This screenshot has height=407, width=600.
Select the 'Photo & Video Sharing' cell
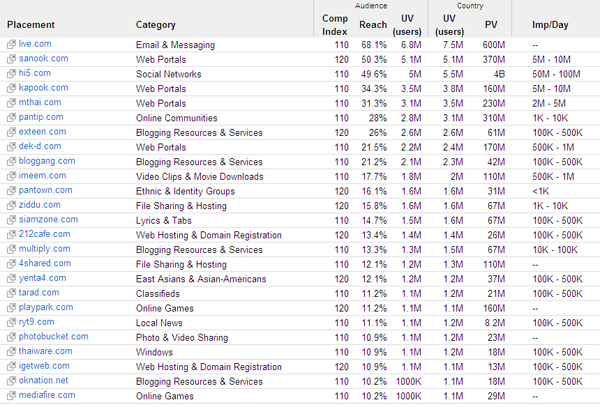point(182,337)
